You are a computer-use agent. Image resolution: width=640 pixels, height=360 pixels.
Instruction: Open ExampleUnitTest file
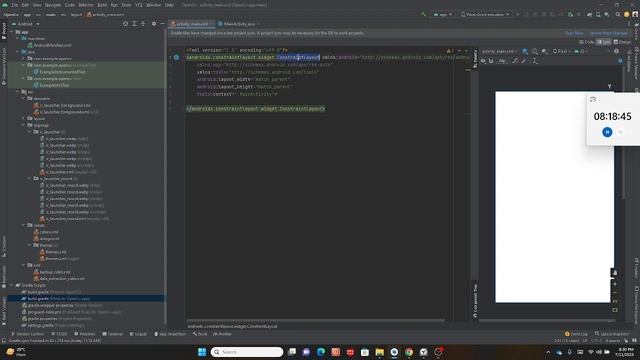point(51,85)
